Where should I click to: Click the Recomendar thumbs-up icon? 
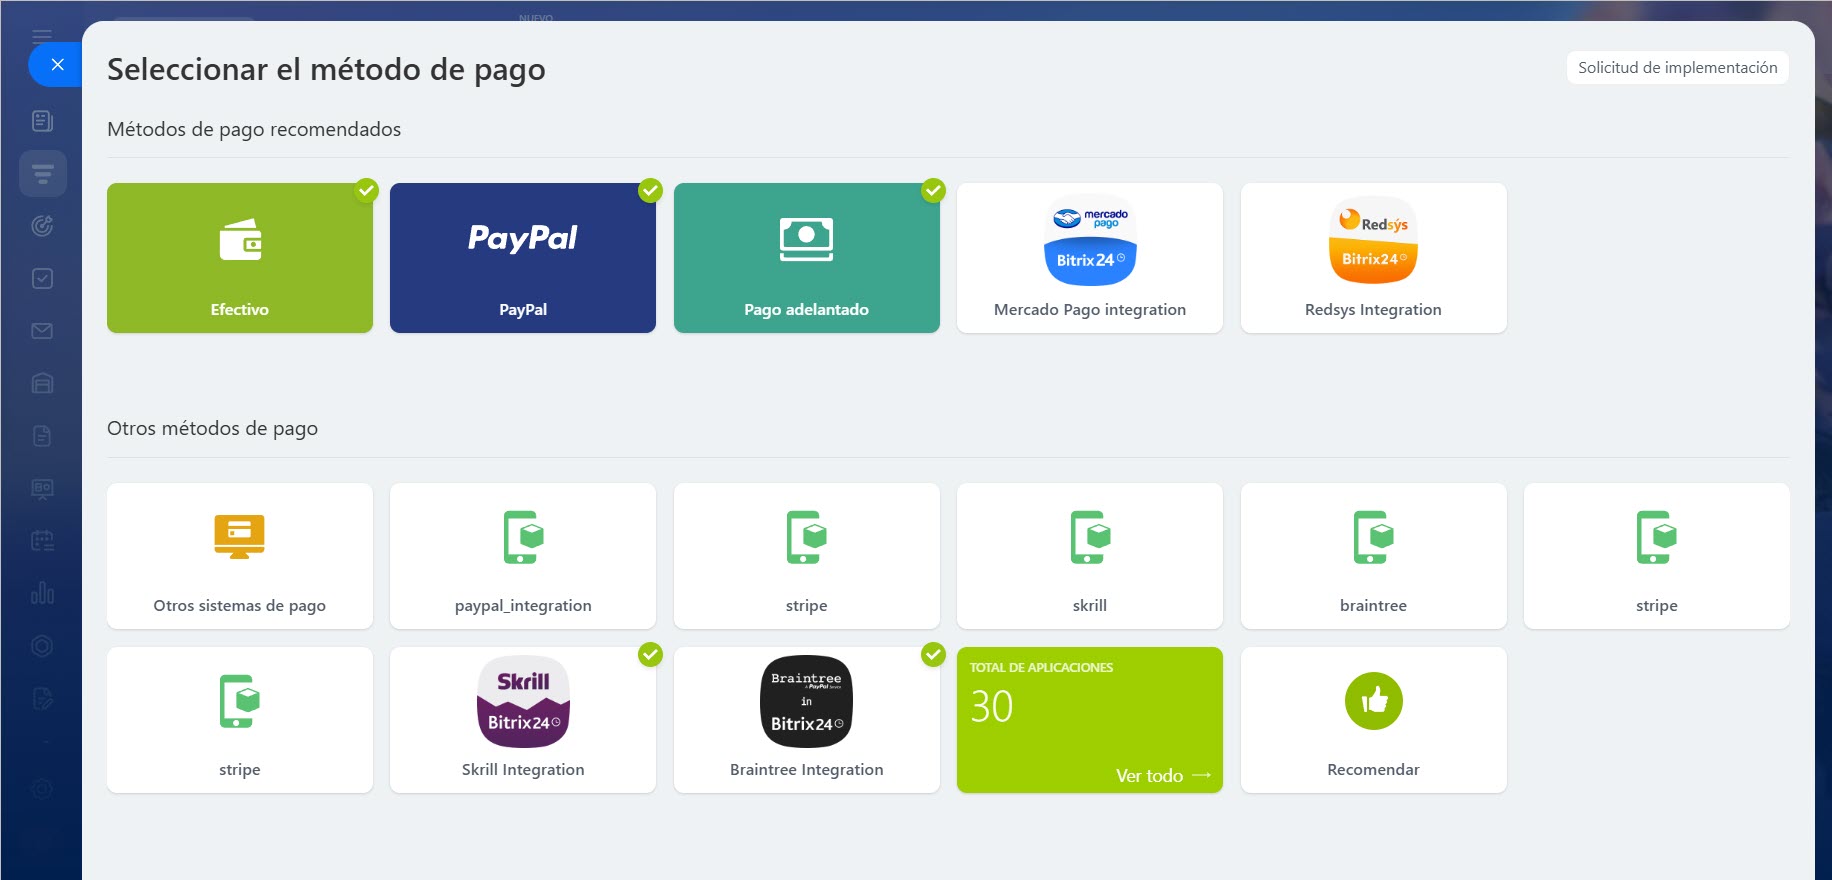pyautogui.click(x=1373, y=701)
